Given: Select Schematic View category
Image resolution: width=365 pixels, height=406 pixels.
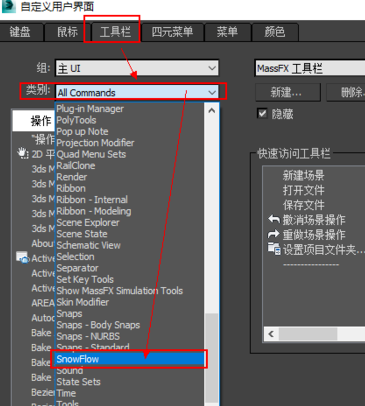Looking at the screenshot, I should pos(88,245).
